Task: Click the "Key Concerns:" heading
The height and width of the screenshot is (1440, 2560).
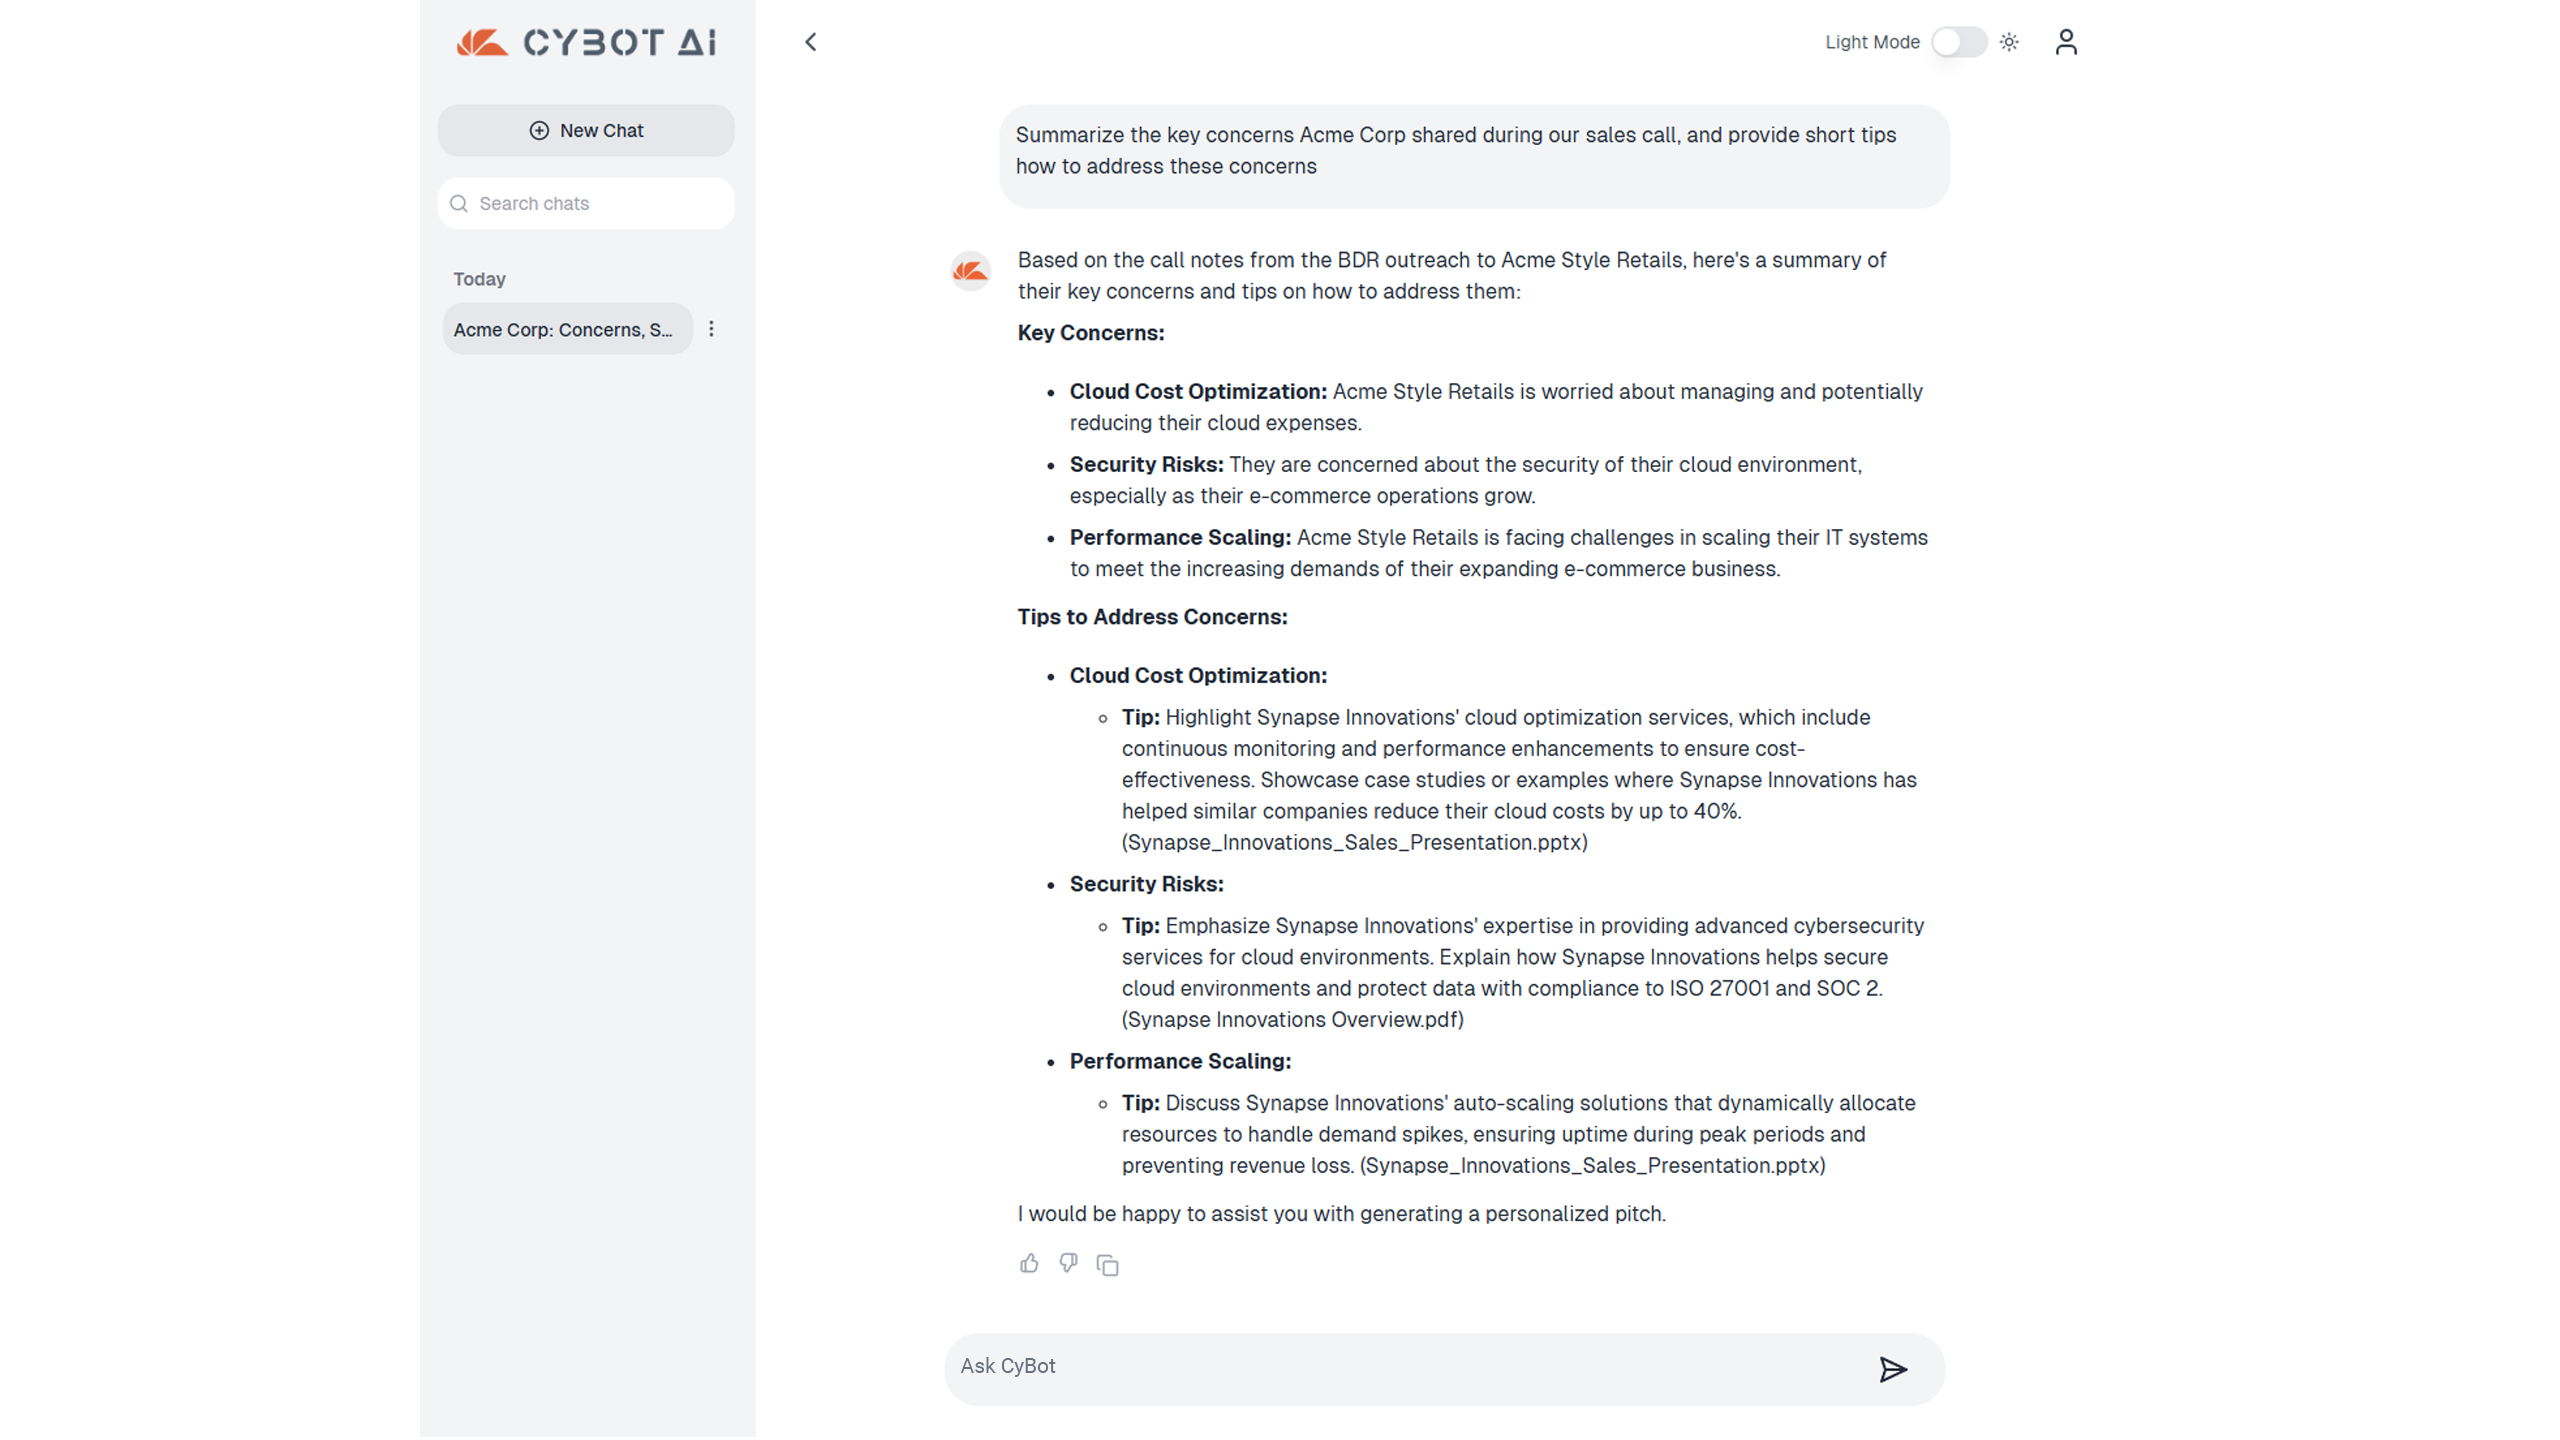Action: (x=1090, y=333)
